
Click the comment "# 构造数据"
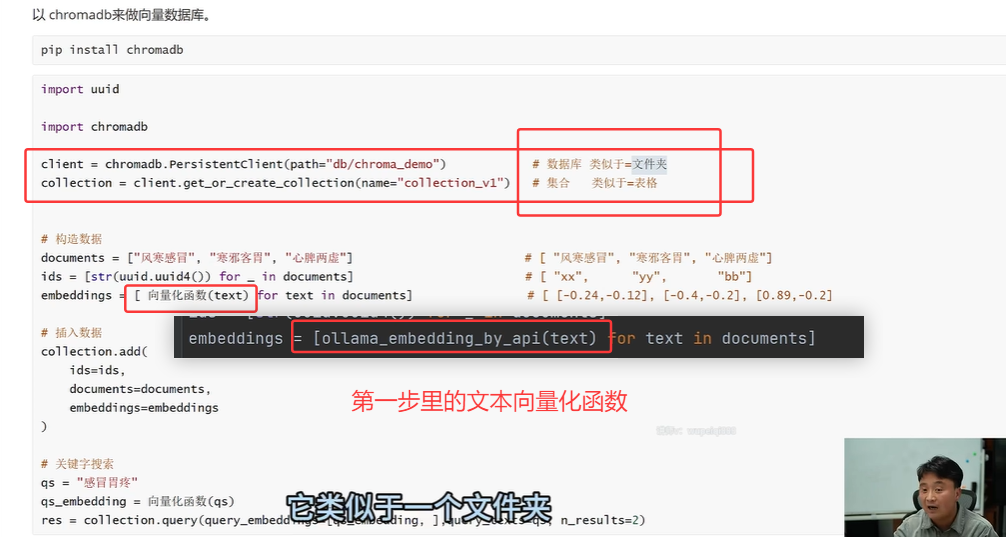point(71,239)
